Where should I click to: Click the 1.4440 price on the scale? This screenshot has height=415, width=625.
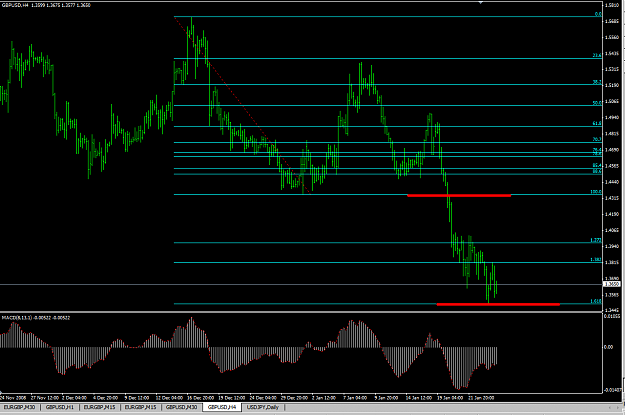coord(612,182)
